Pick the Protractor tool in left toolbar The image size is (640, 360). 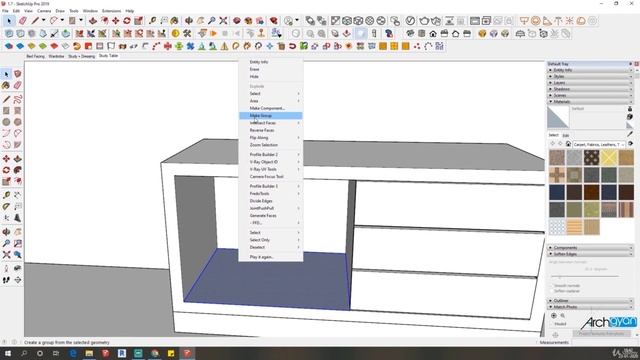click(x=6, y=207)
